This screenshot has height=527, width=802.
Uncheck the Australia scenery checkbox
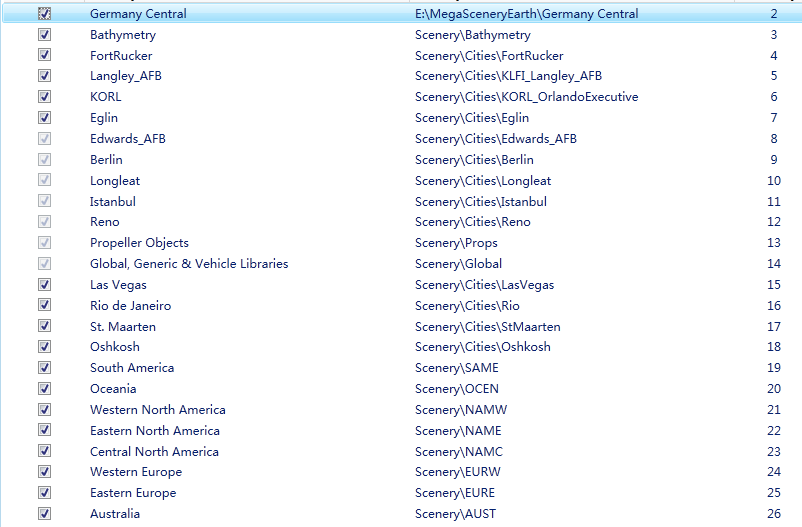pos(44,514)
